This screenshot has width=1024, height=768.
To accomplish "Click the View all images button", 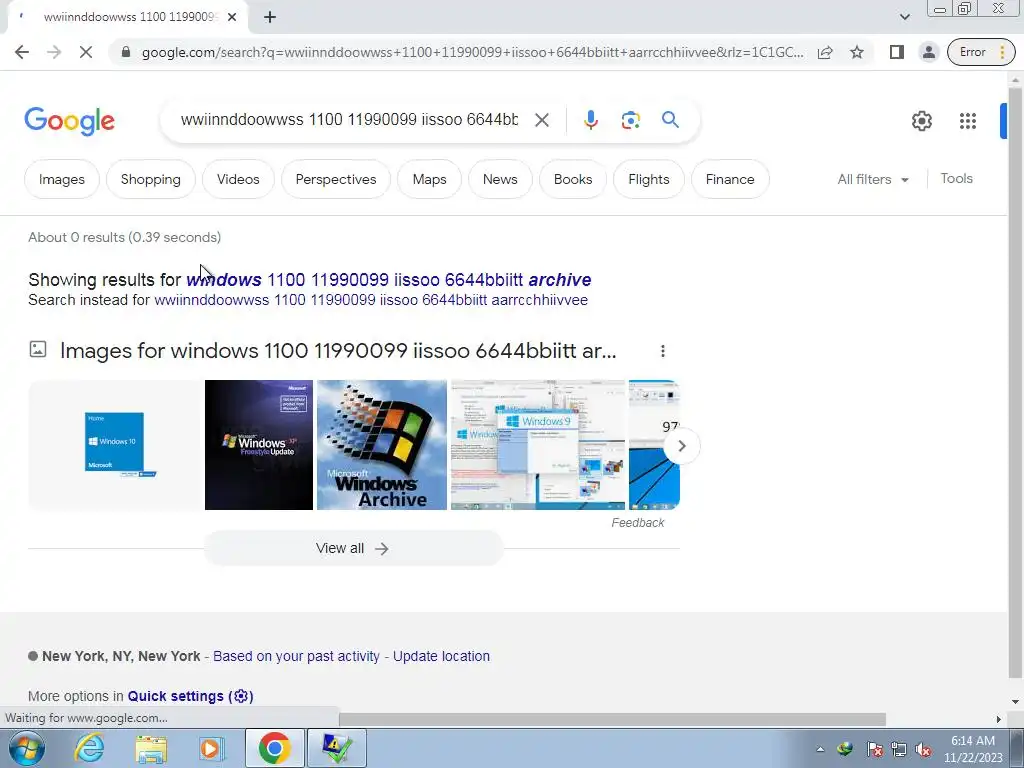I will pos(353,549).
